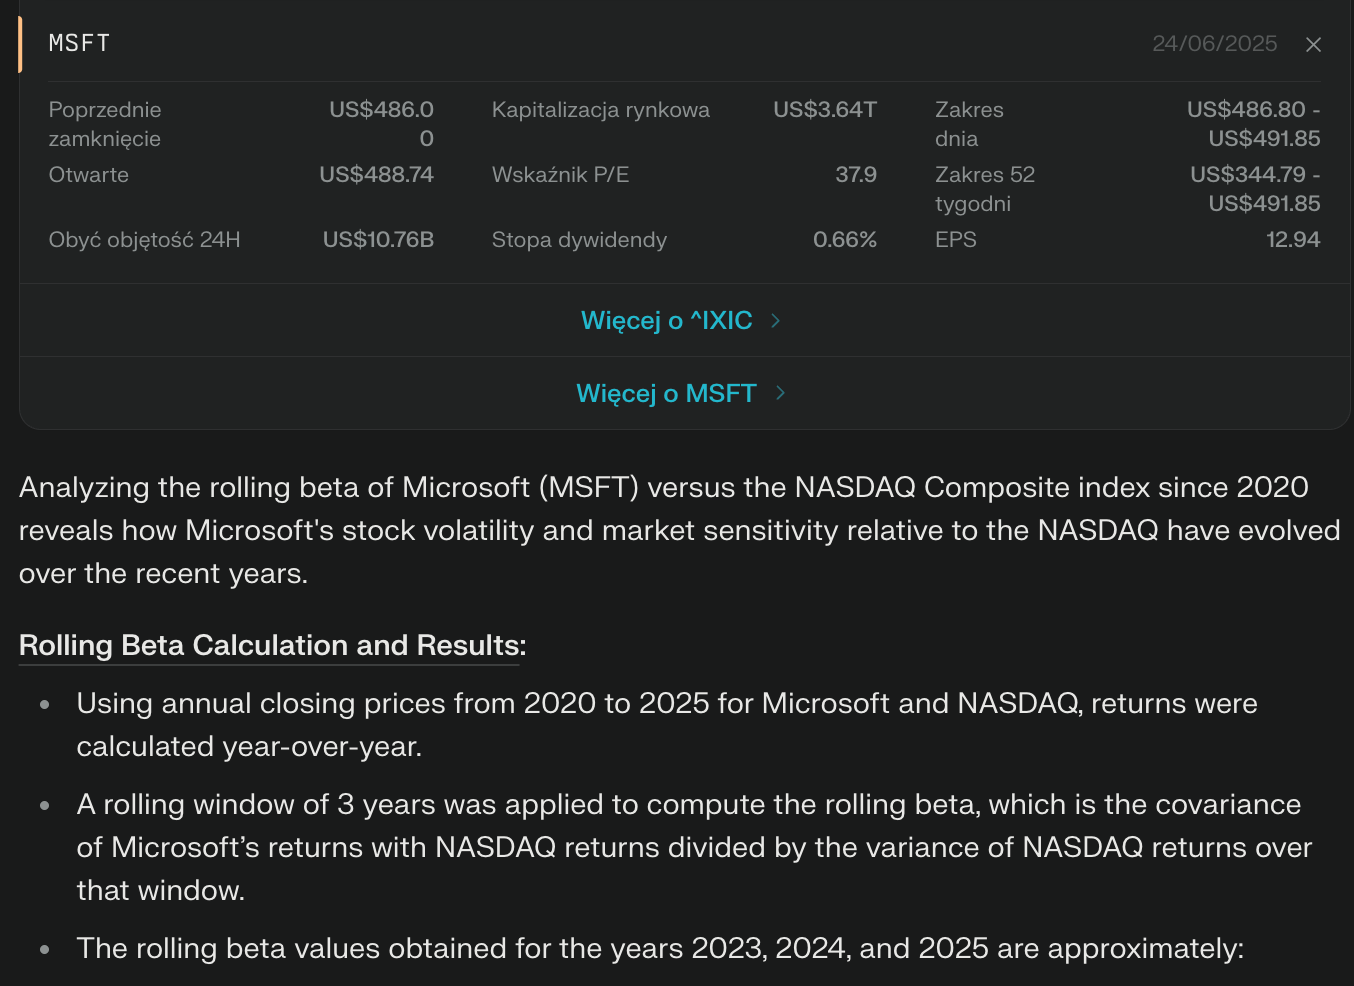Click the EPS label
The width and height of the screenshot is (1354, 986).
pyautogui.click(x=956, y=240)
